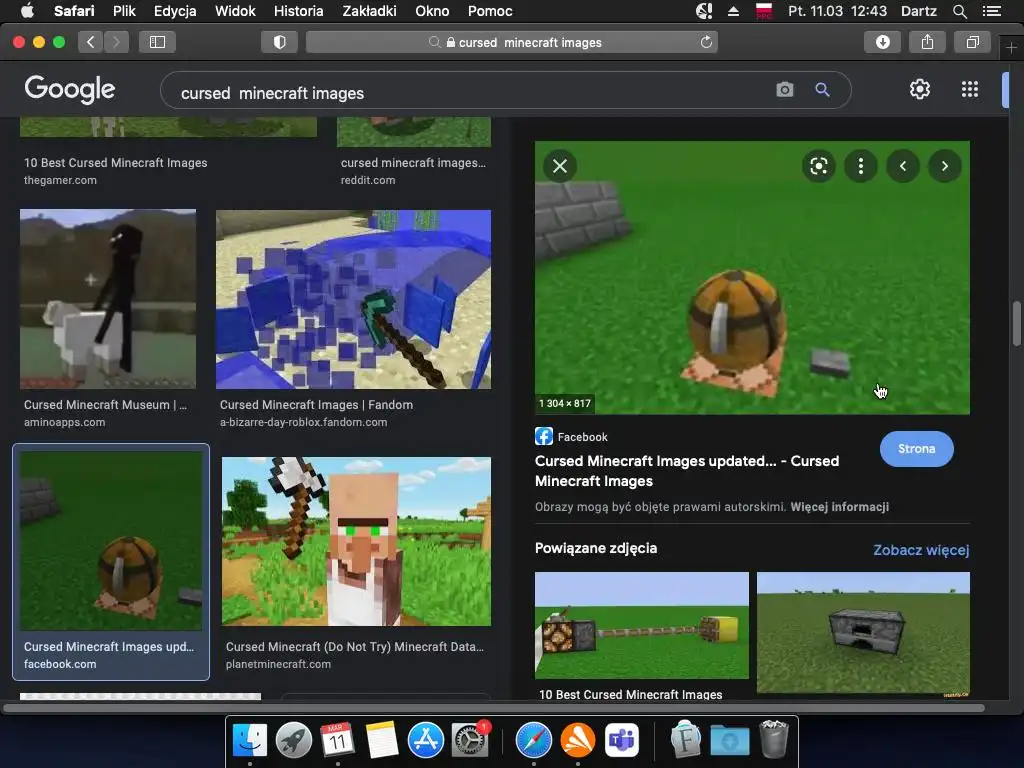Open the Okno menu
The width and height of the screenshot is (1024, 768).
tap(432, 11)
